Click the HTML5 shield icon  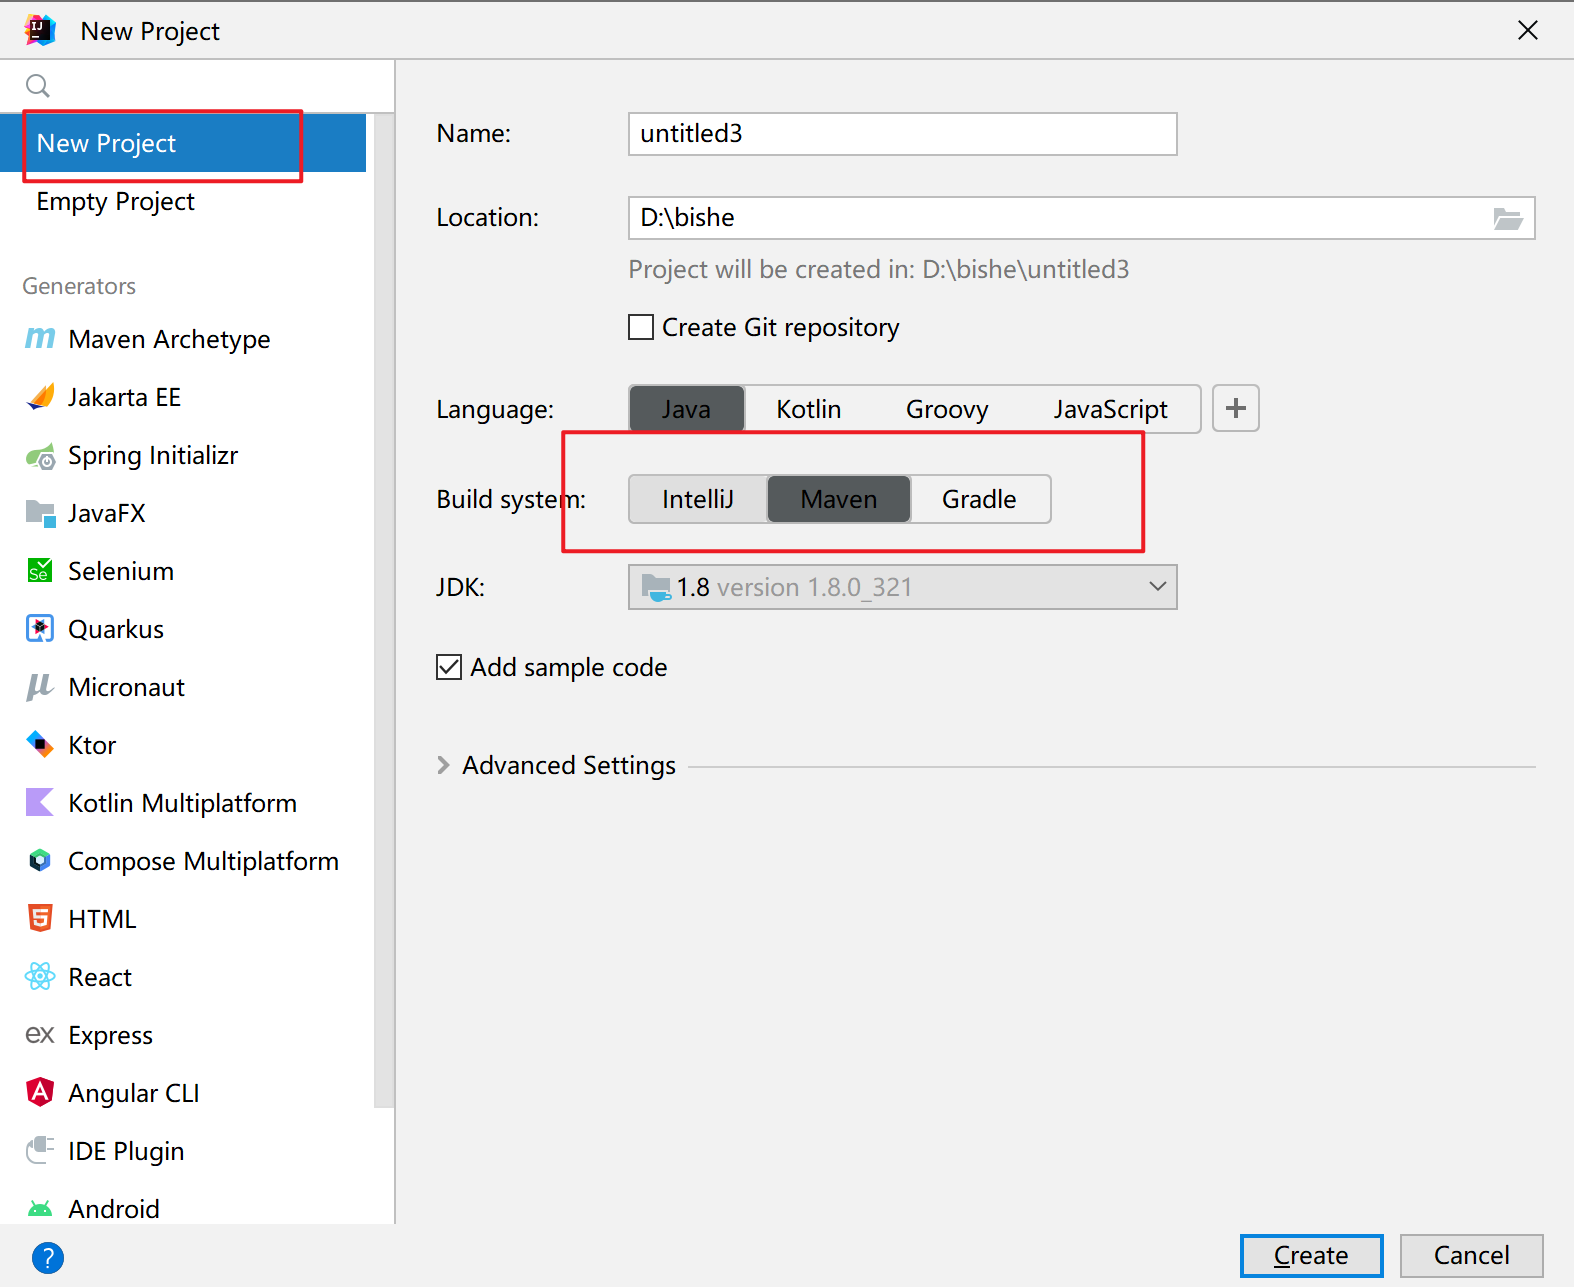coord(40,919)
